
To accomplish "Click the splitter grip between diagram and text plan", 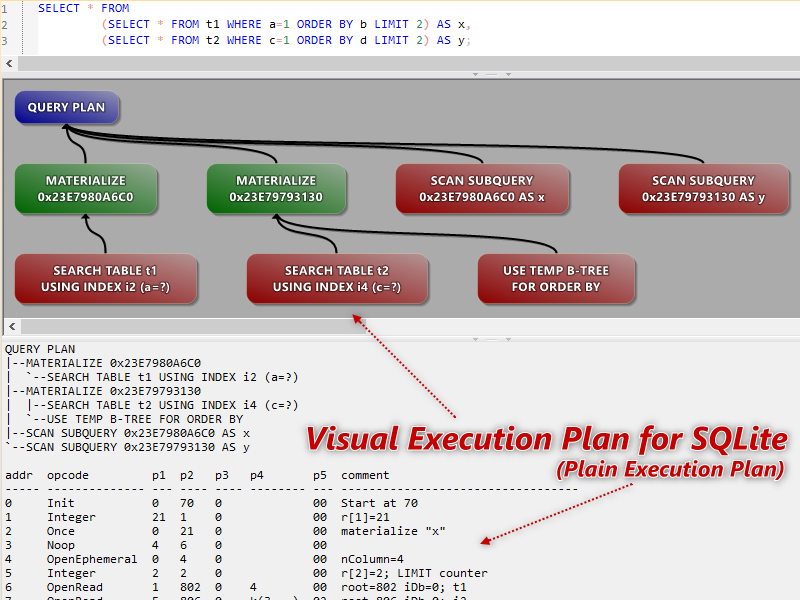I will click(491, 339).
